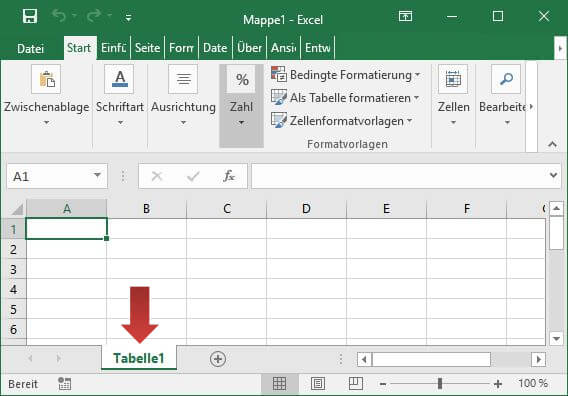The image size is (568, 396).
Task: Click the previous sheet navigation arrow
Action: click(30, 359)
